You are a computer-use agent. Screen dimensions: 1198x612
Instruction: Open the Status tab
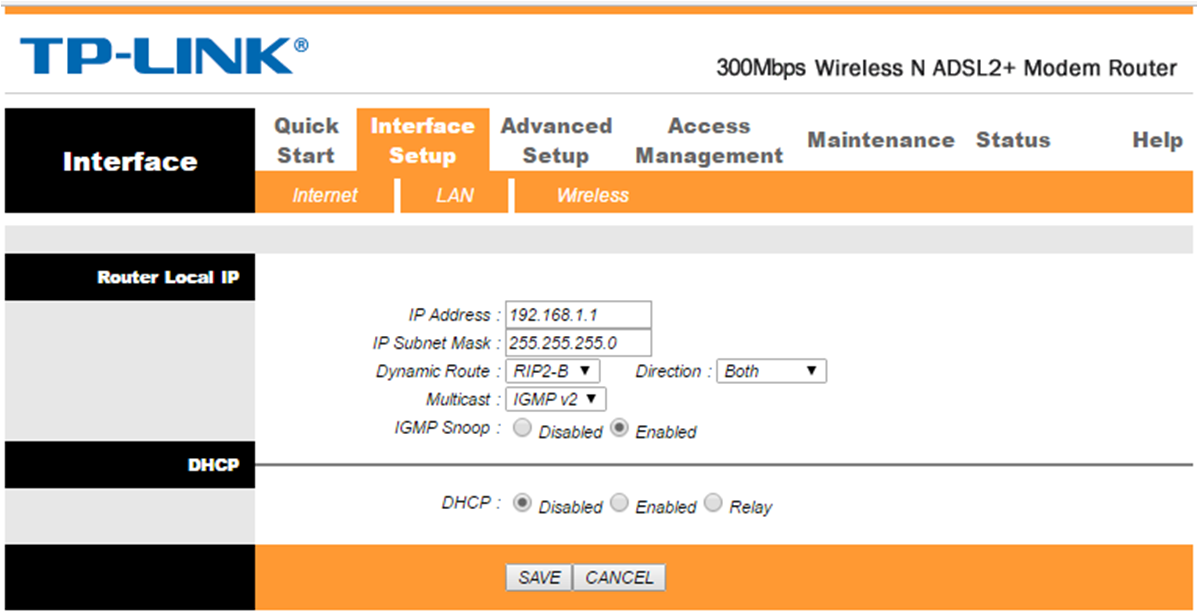coord(1013,141)
